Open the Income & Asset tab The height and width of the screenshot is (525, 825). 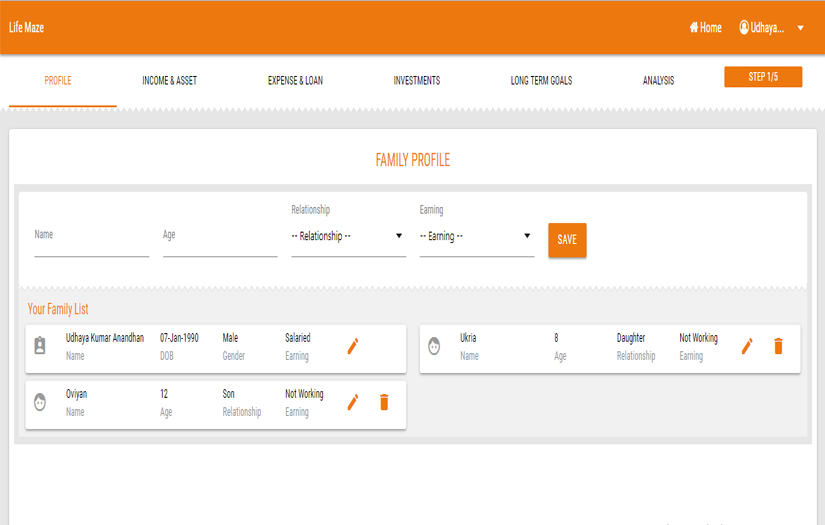169,80
